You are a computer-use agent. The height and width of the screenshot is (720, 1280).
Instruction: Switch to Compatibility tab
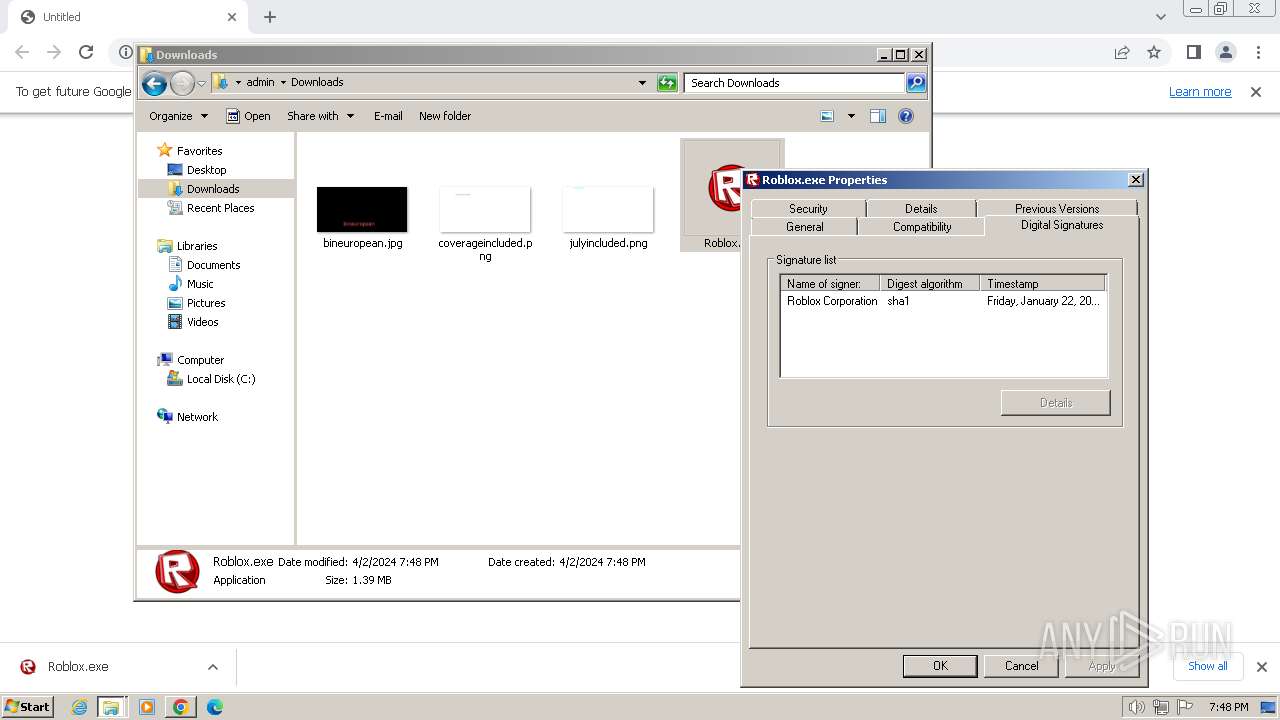[x=922, y=227]
